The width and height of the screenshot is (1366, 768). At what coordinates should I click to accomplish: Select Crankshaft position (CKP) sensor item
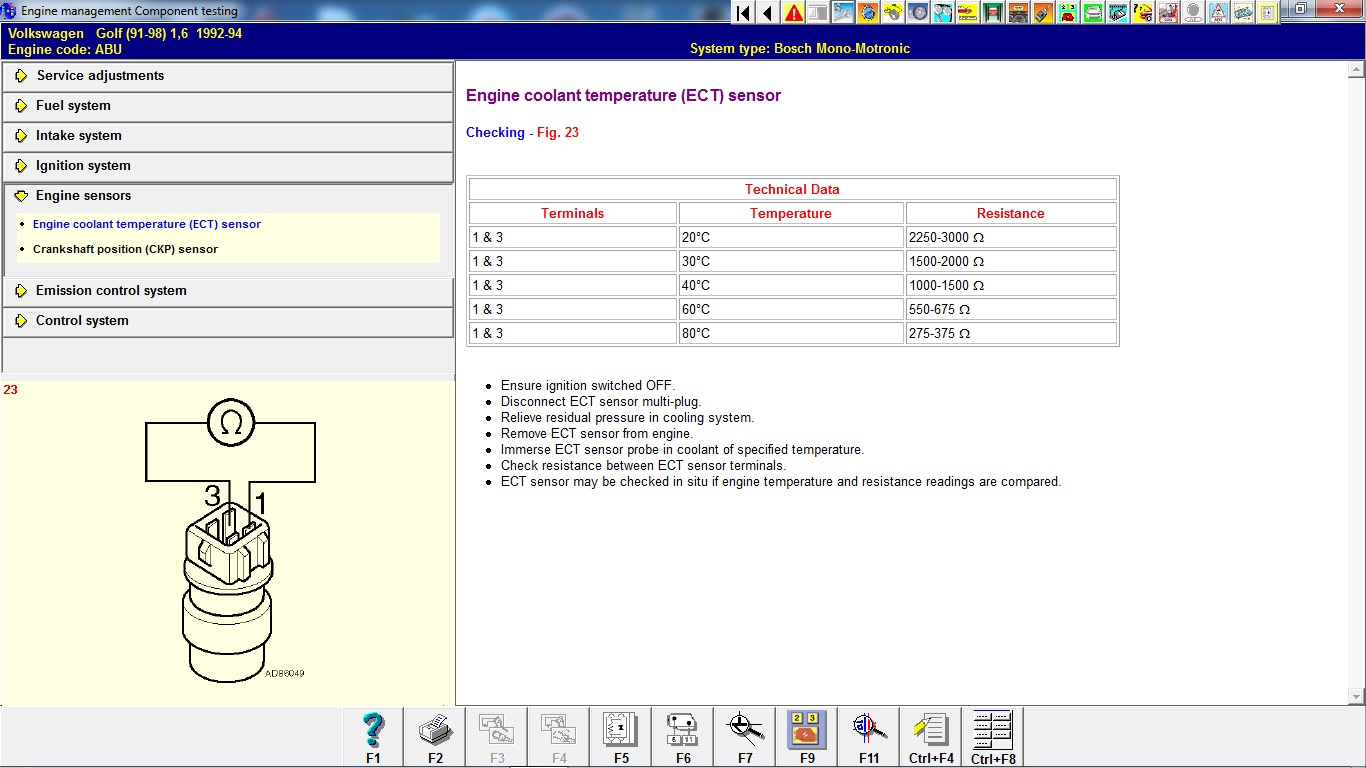pos(125,249)
